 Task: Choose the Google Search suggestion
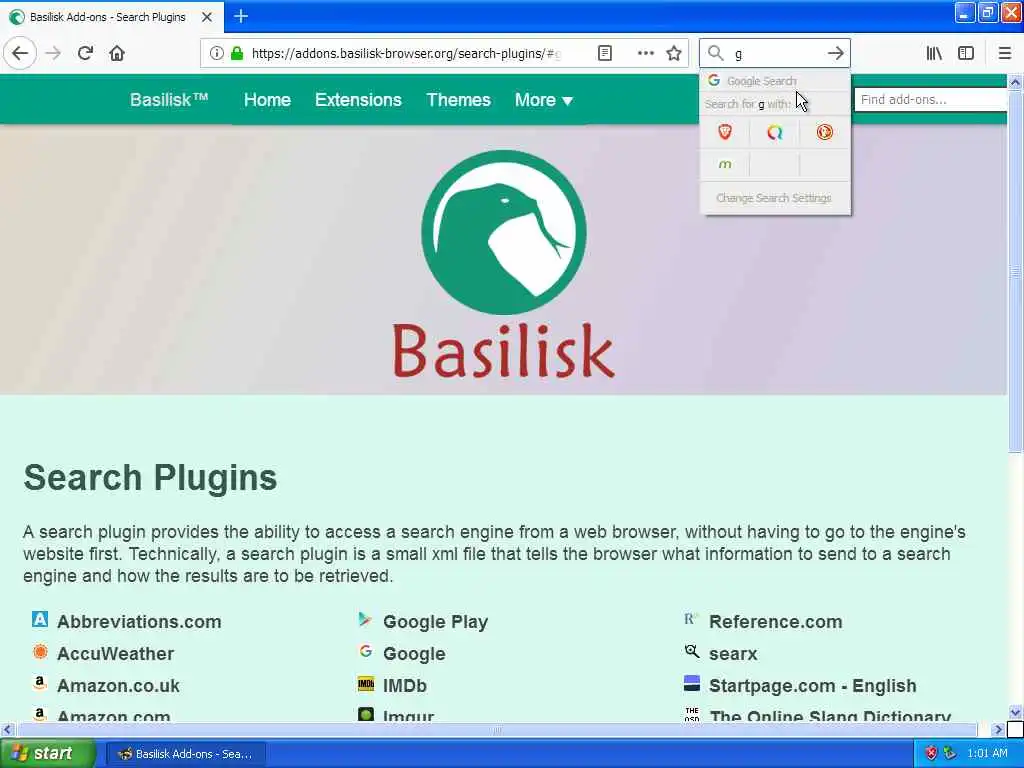(x=775, y=81)
